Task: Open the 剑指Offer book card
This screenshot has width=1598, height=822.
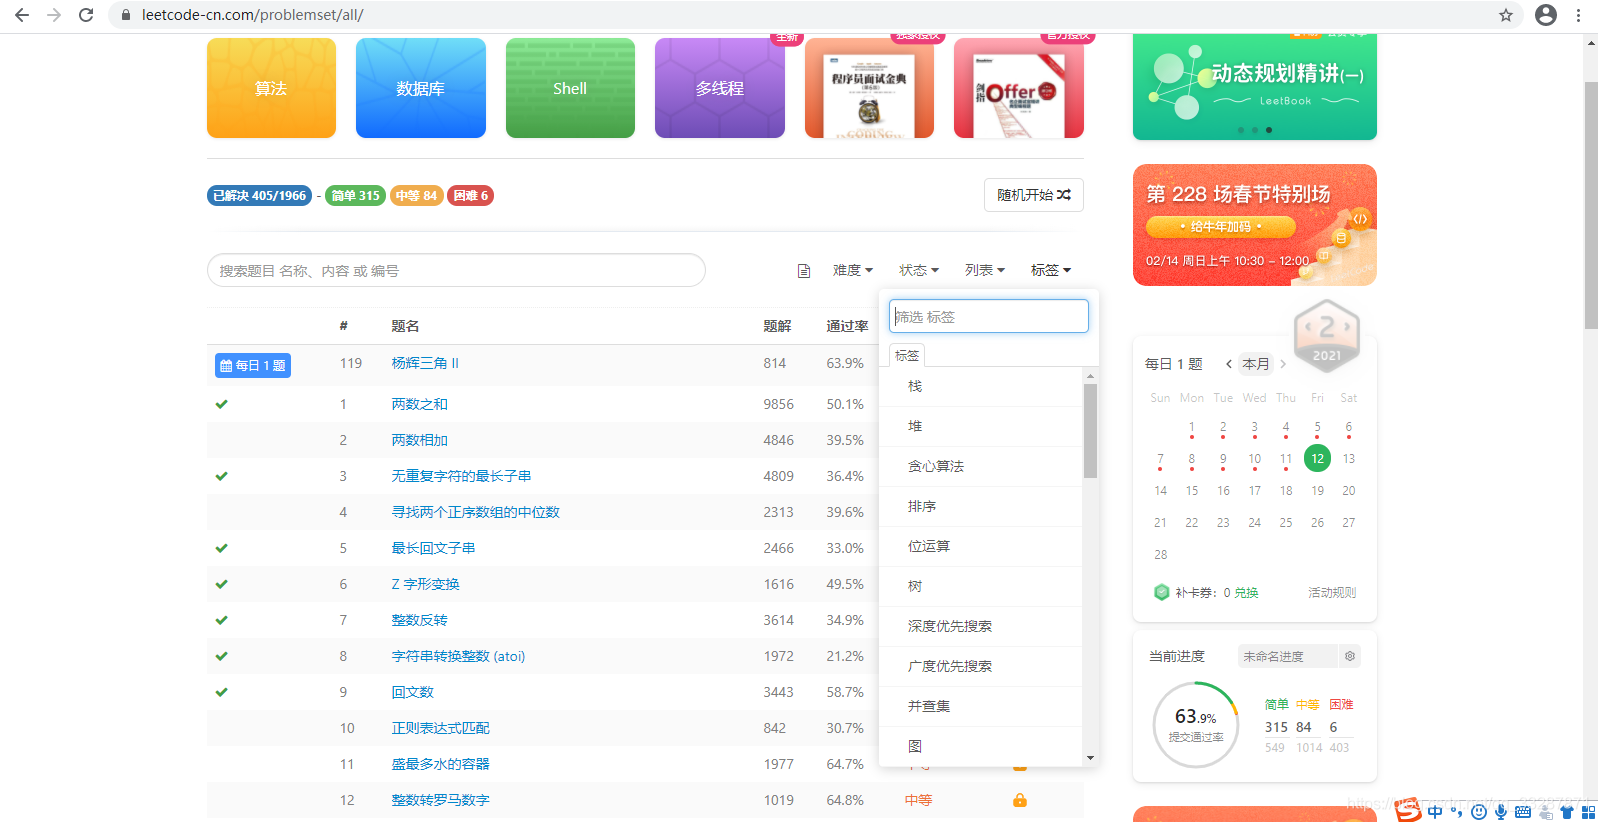Action: [1019, 88]
